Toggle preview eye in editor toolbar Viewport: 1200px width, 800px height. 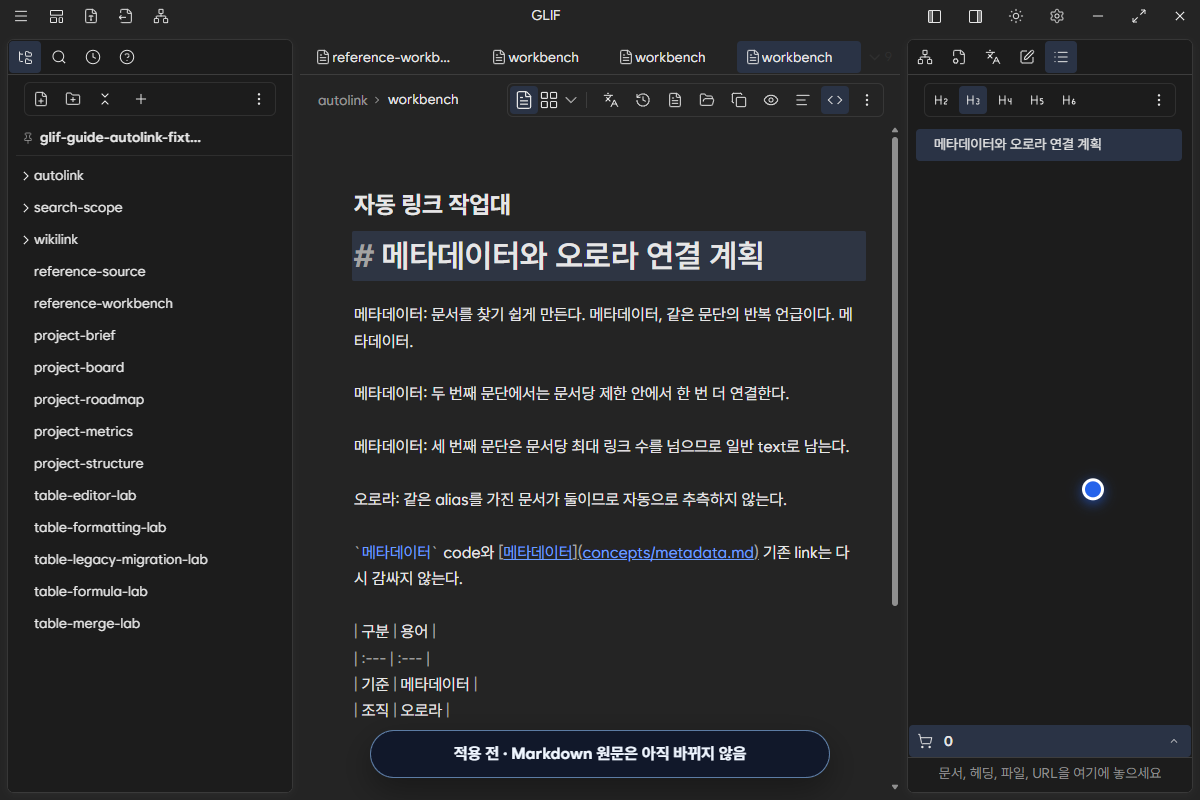[x=771, y=100]
